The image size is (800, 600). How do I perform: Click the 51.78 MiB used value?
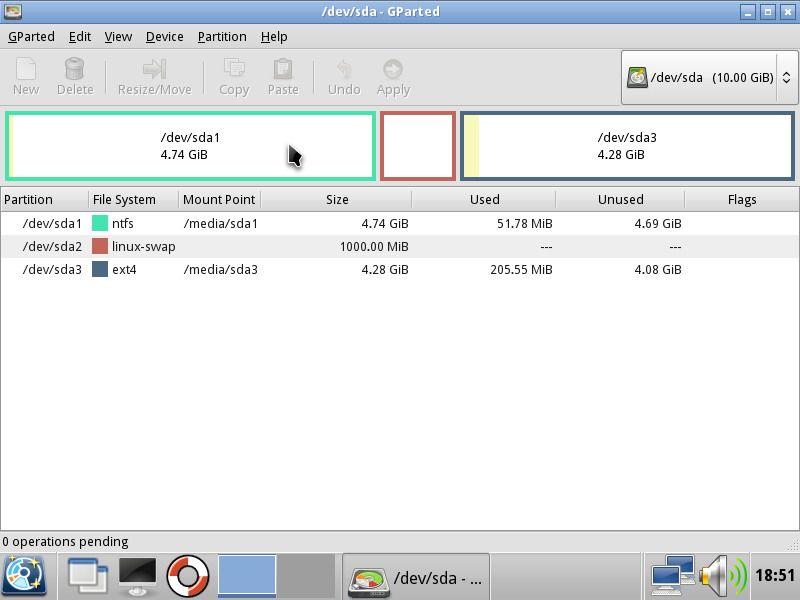point(524,223)
